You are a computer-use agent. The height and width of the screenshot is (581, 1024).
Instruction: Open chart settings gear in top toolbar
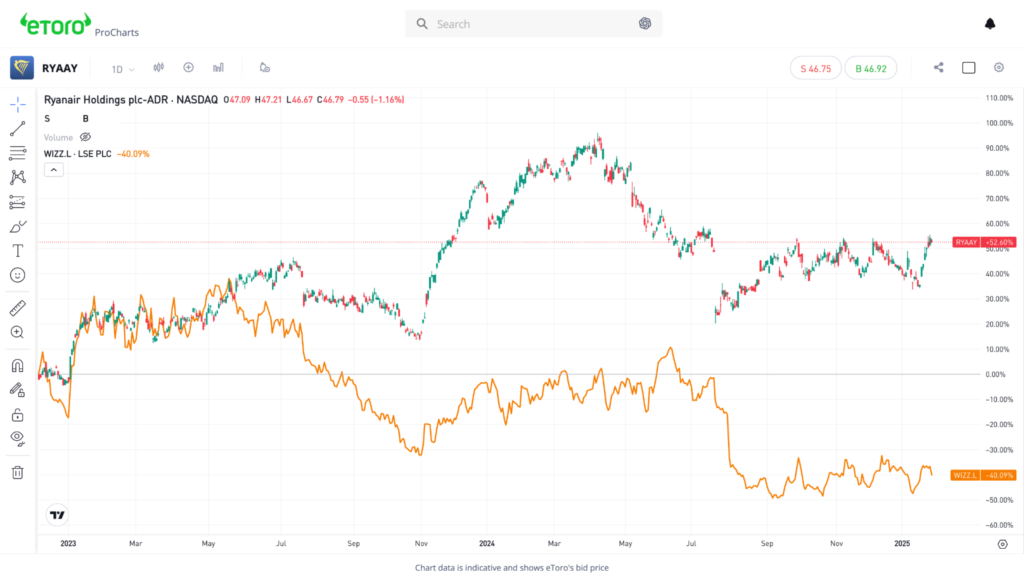[999, 67]
